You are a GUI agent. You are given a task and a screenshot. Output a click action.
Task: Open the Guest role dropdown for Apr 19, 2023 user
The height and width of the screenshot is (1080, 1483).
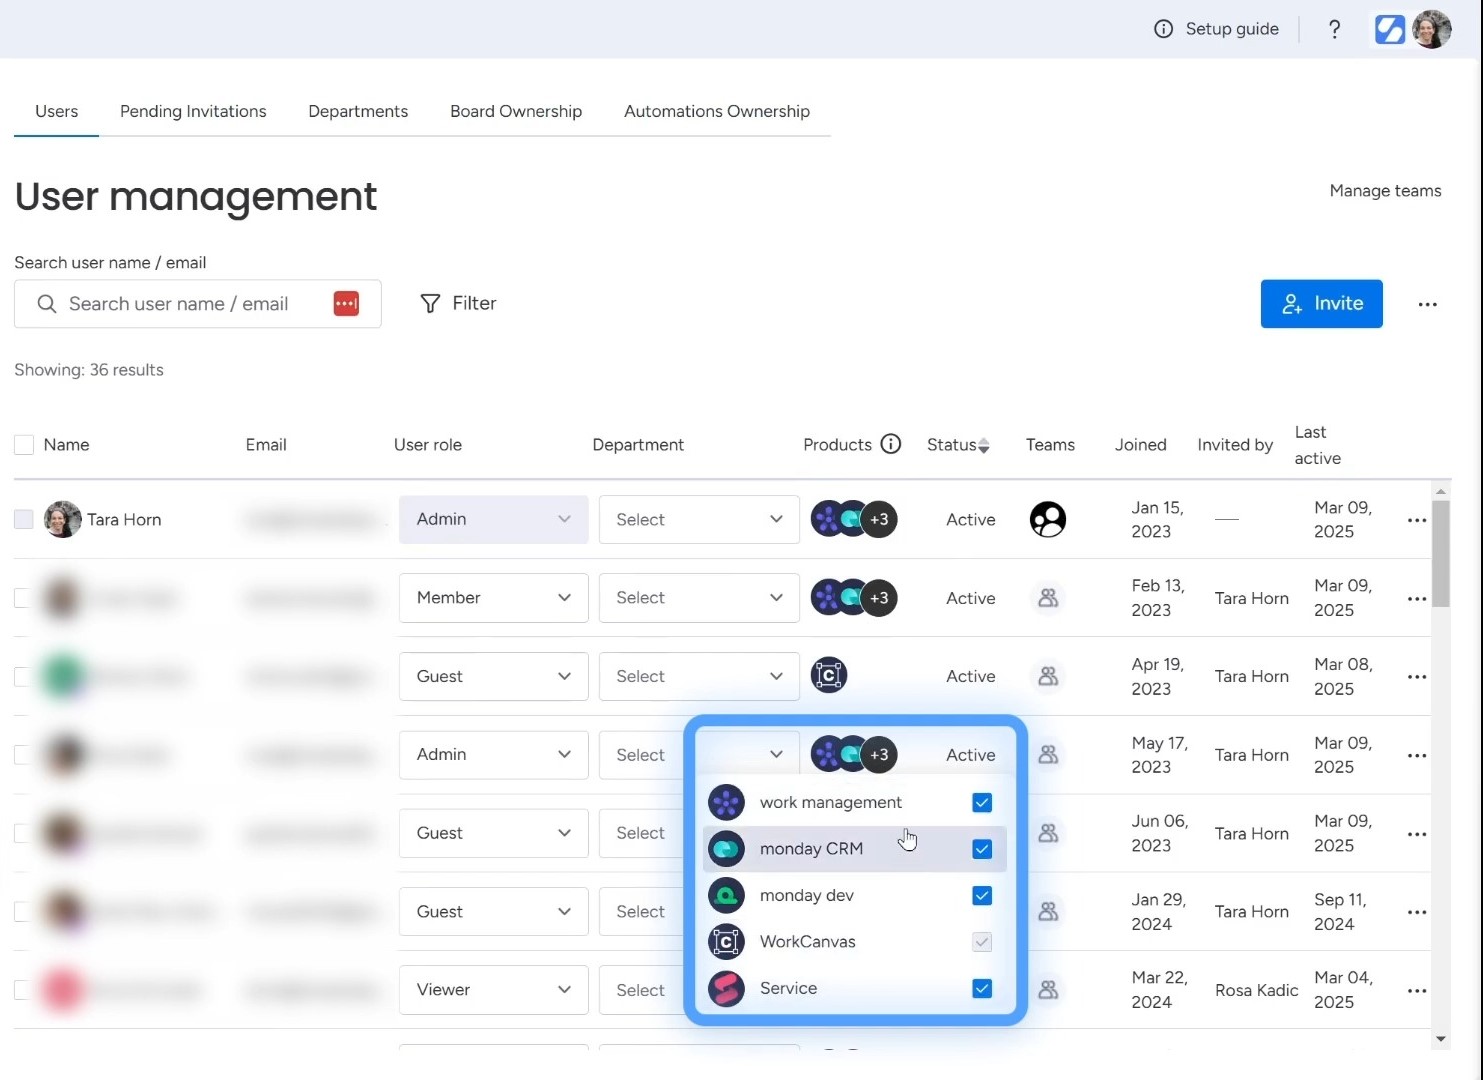pos(493,676)
